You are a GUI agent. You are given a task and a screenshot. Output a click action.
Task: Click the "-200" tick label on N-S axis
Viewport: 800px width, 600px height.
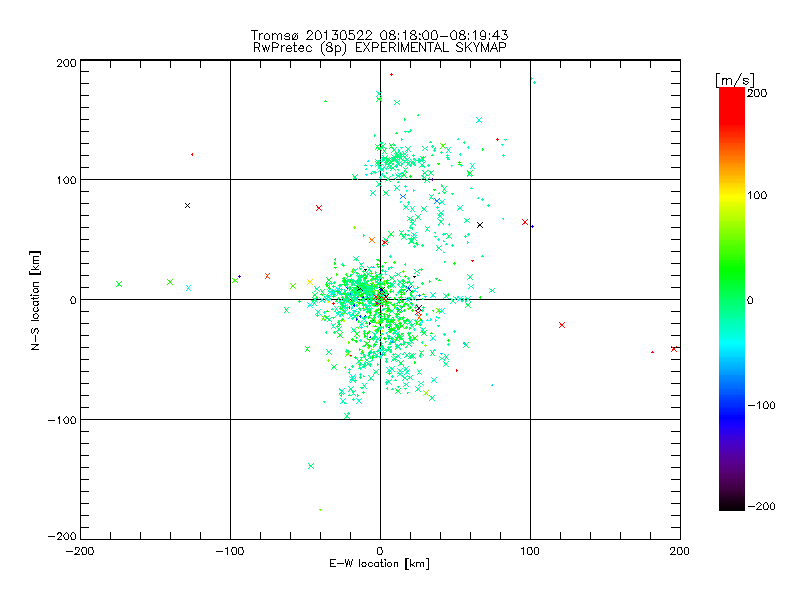62,536
